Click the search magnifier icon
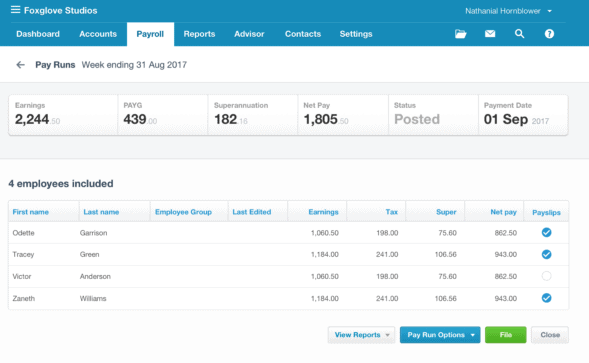This screenshot has height=363, width=589. tap(520, 34)
